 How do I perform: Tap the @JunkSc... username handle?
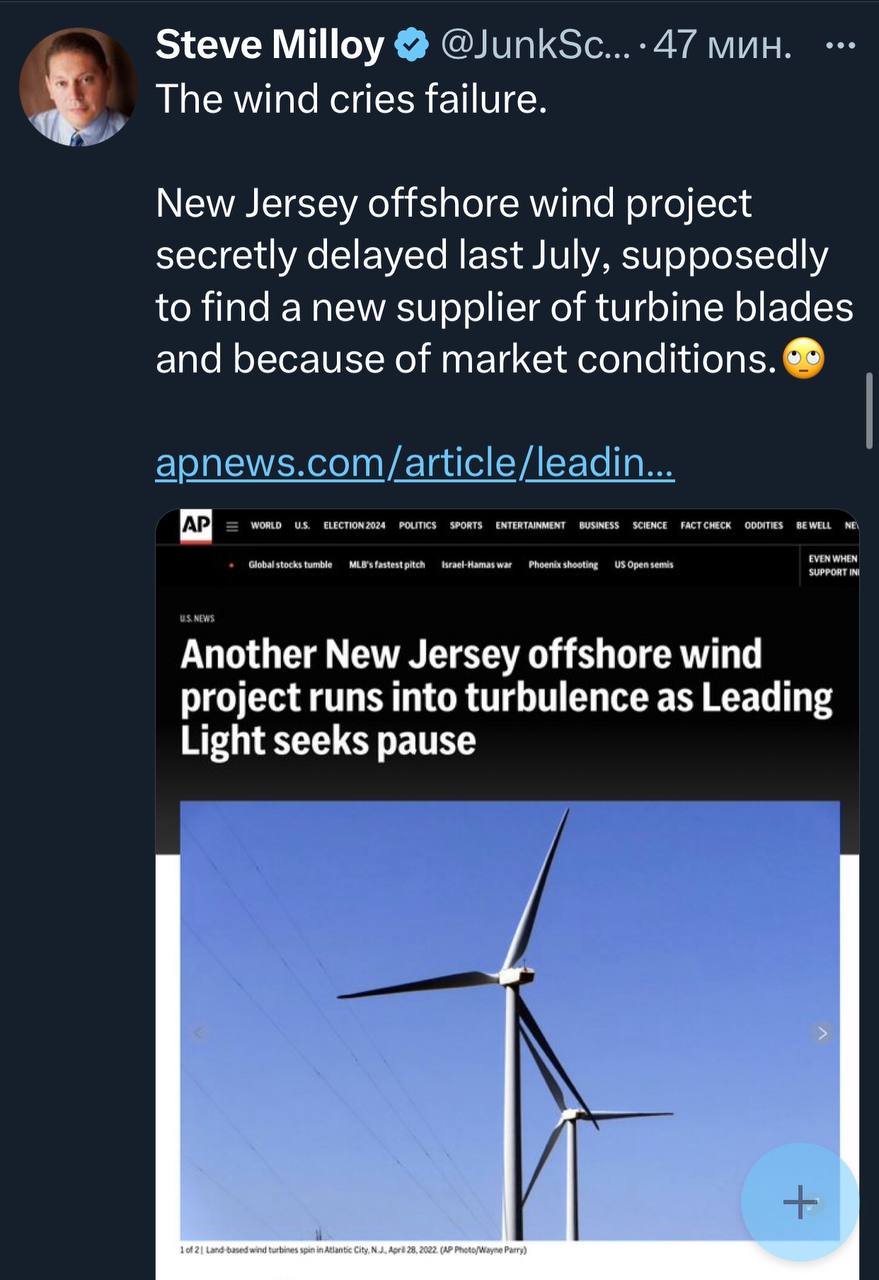coord(535,46)
